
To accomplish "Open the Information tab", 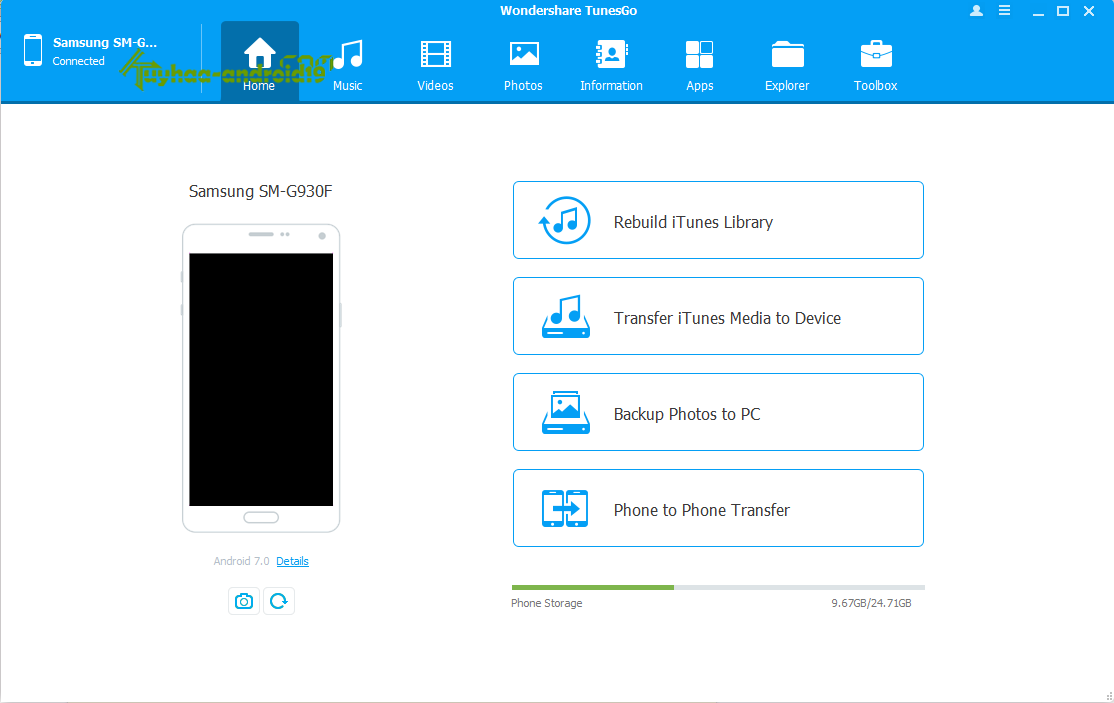I will click(611, 65).
